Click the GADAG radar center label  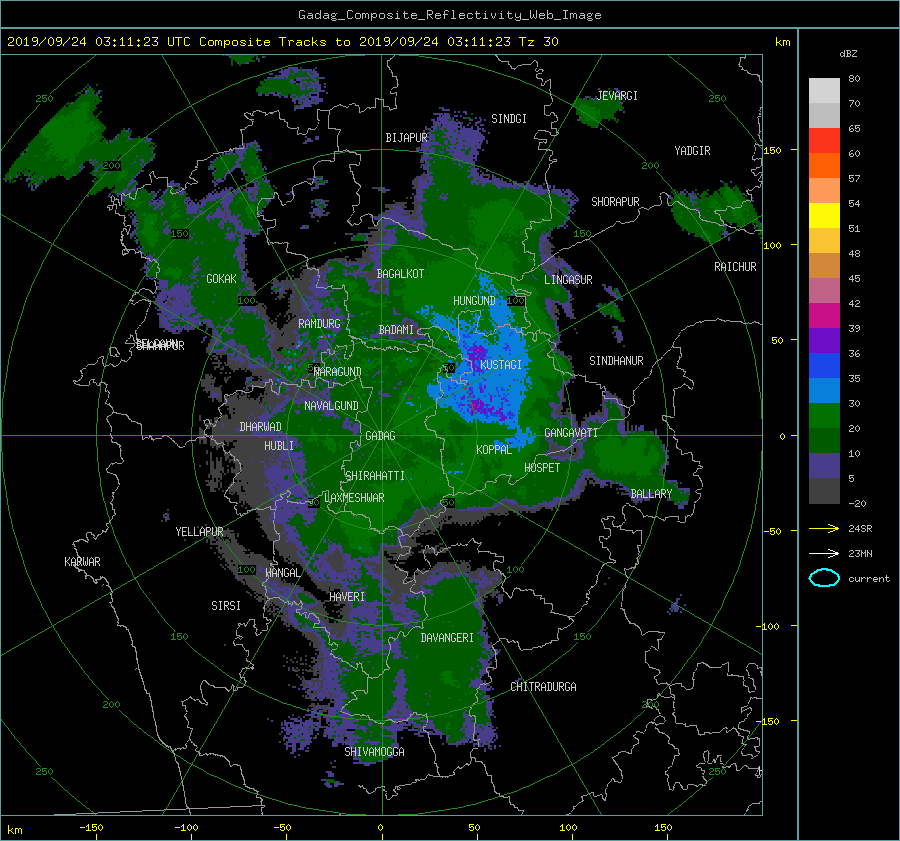click(381, 436)
